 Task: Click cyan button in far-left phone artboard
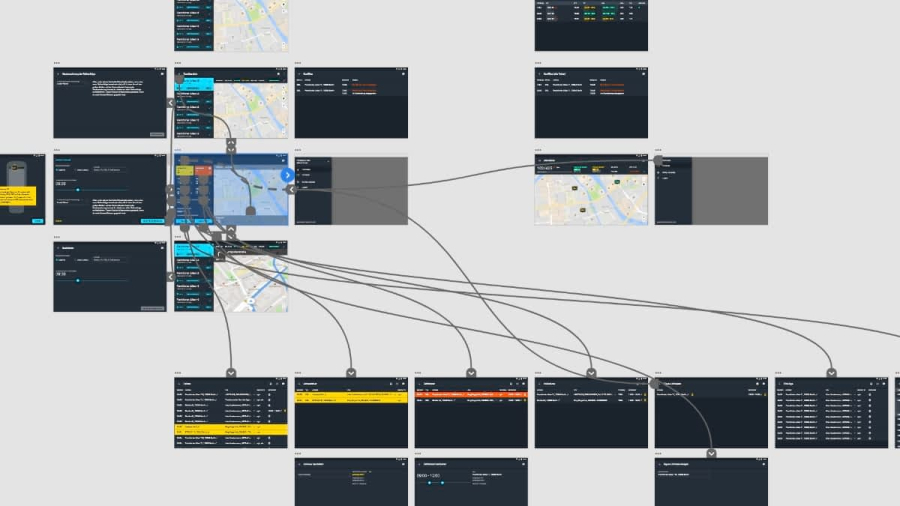click(37, 220)
